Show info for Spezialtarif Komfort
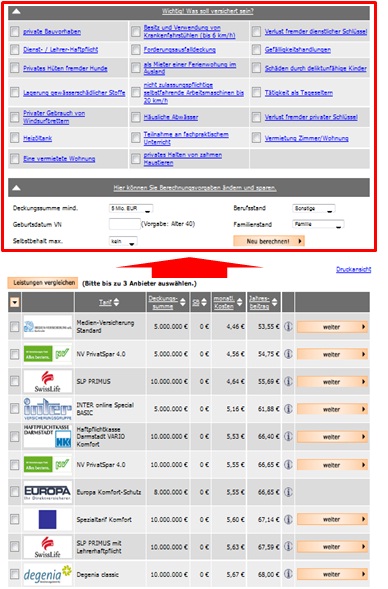The height and width of the screenshot is (589, 388). (x=288, y=519)
